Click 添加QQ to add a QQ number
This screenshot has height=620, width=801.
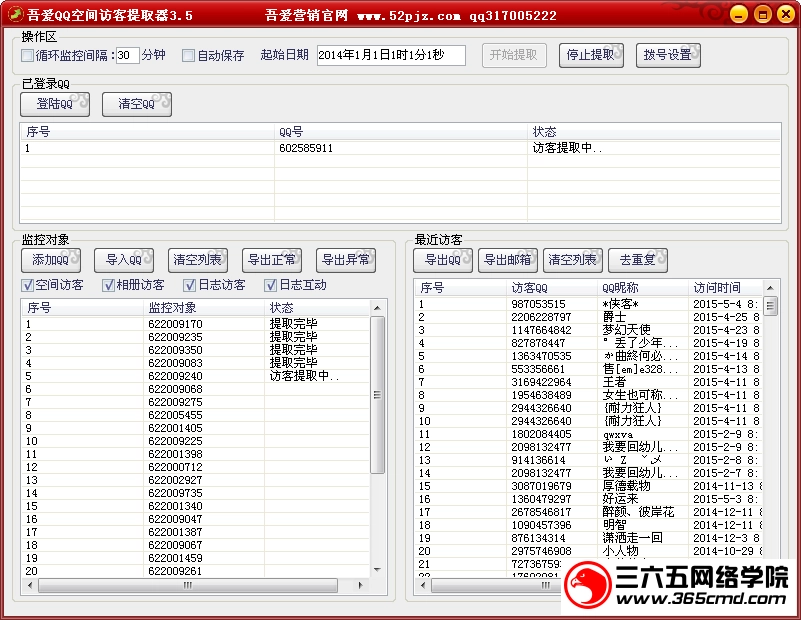[52, 260]
